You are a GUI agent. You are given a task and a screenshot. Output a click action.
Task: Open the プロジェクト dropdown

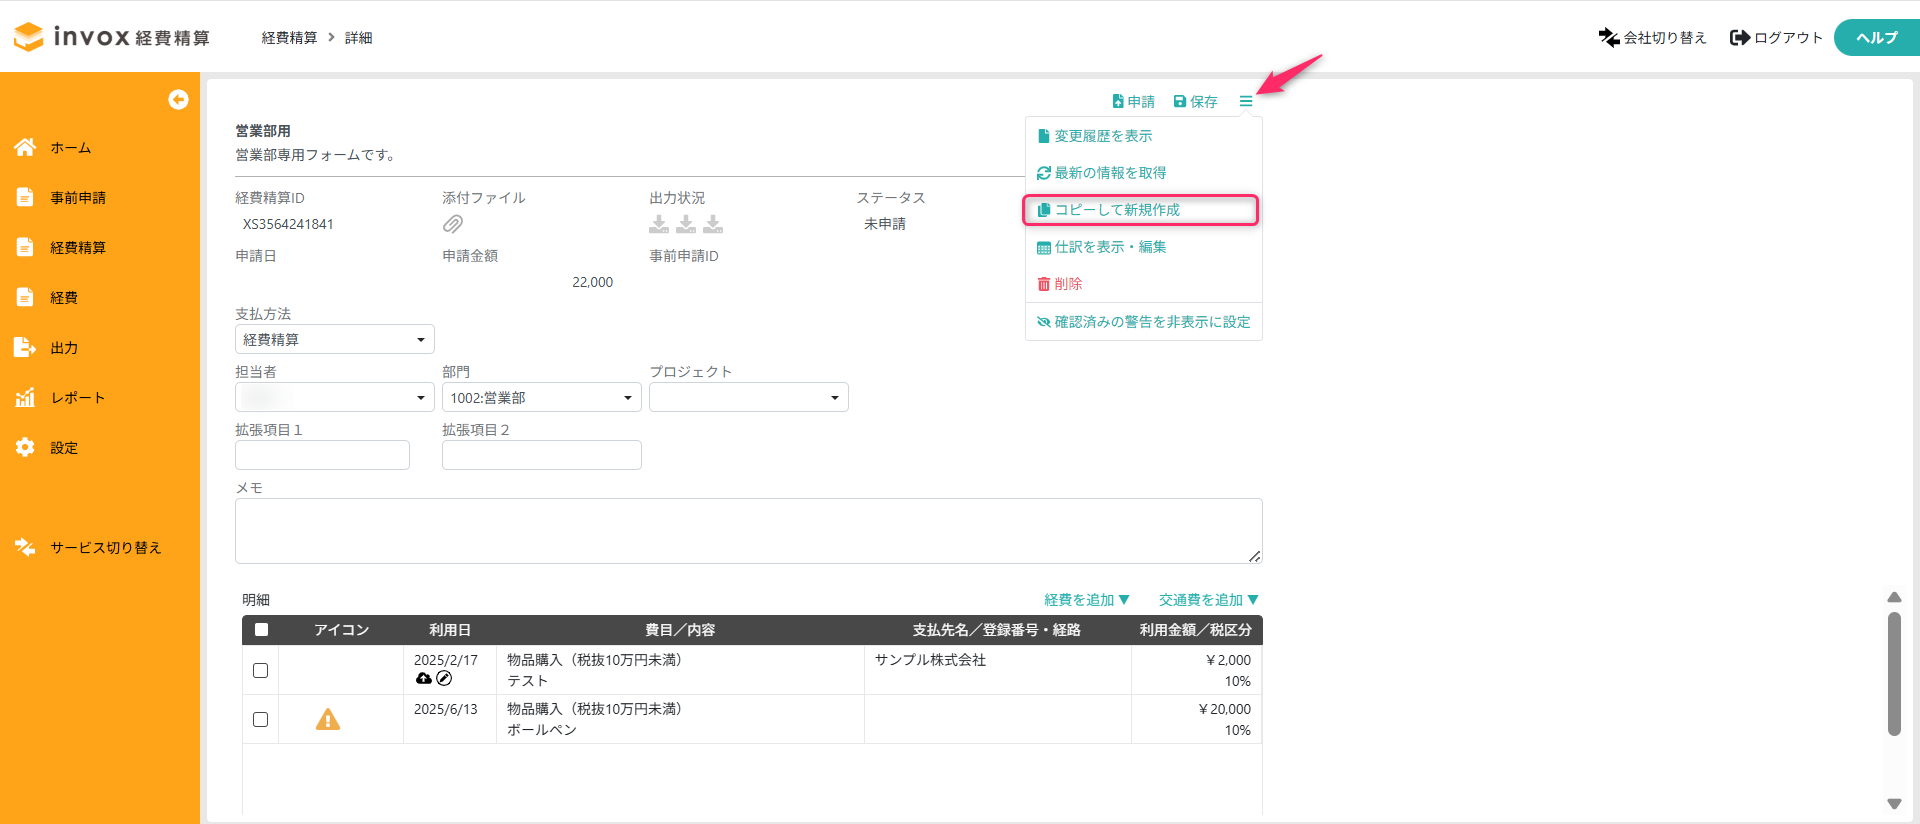pyautogui.click(x=748, y=398)
